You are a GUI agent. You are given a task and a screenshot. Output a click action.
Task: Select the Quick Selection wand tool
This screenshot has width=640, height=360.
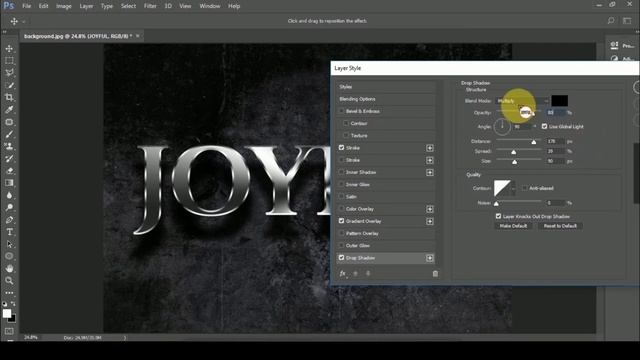point(9,85)
